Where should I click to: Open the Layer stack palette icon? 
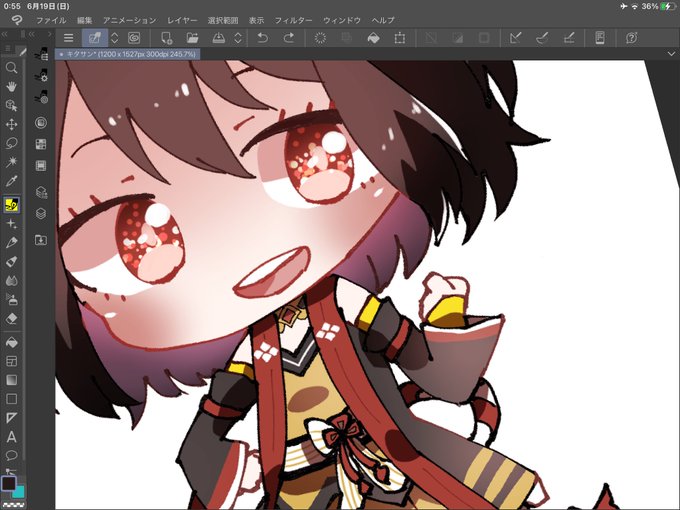[x=41, y=213]
